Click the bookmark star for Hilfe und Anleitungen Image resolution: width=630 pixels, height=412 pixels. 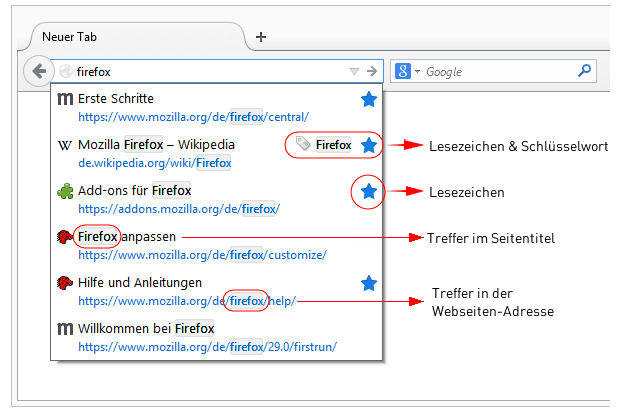pyautogui.click(x=368, y=283)
